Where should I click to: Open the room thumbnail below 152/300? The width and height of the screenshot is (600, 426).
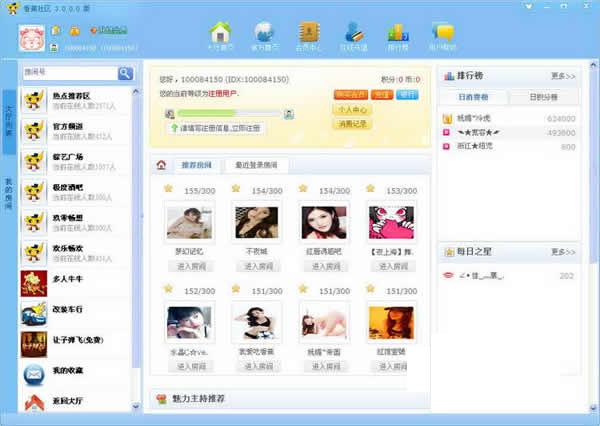(x=189, y=323)
